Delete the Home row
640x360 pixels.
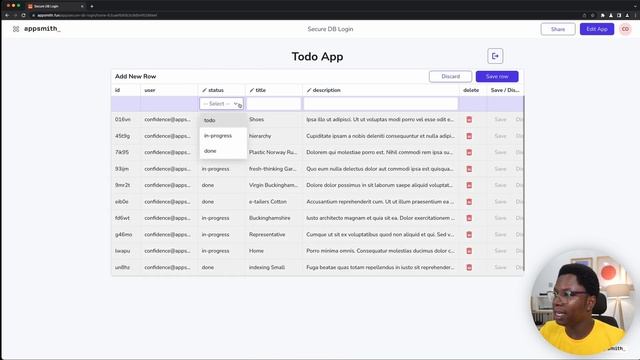469,251
